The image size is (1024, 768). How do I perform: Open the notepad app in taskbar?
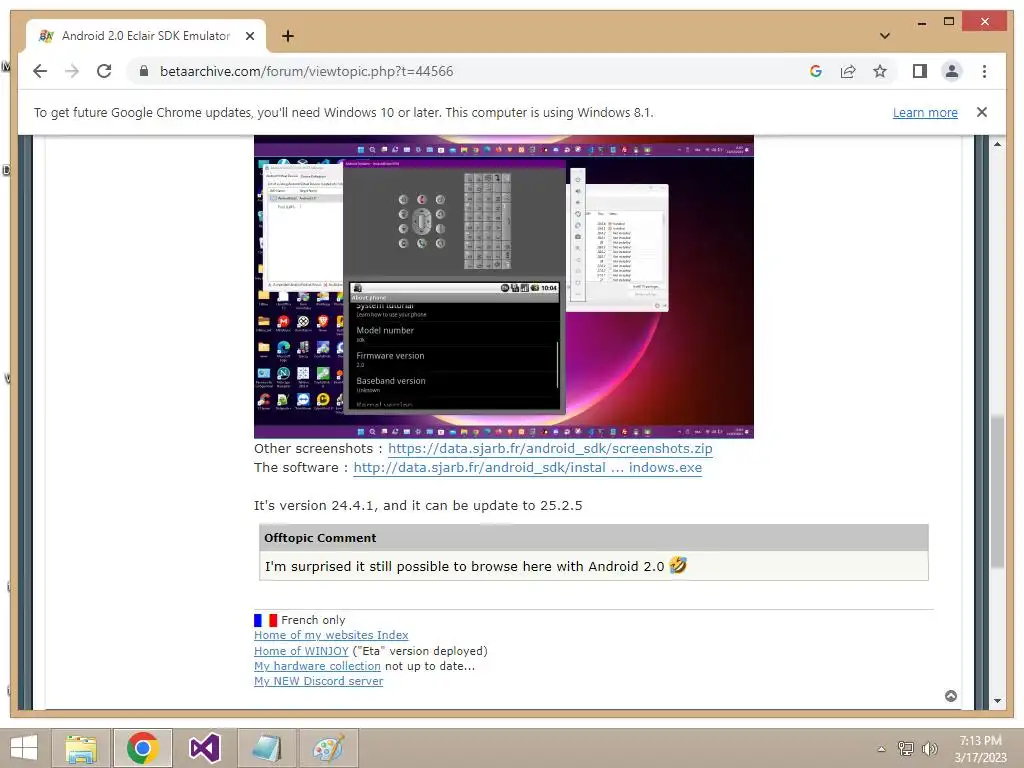pos(266,748)
